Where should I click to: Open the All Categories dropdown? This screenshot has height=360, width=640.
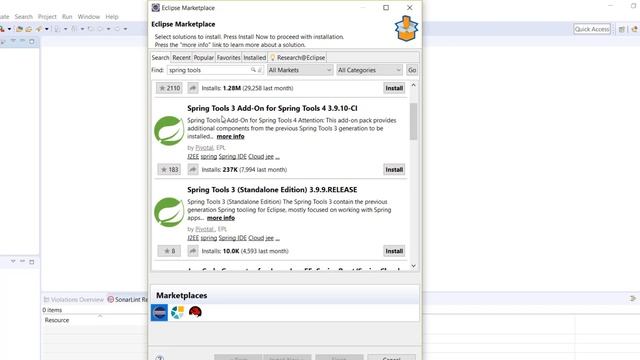(369, 70)
